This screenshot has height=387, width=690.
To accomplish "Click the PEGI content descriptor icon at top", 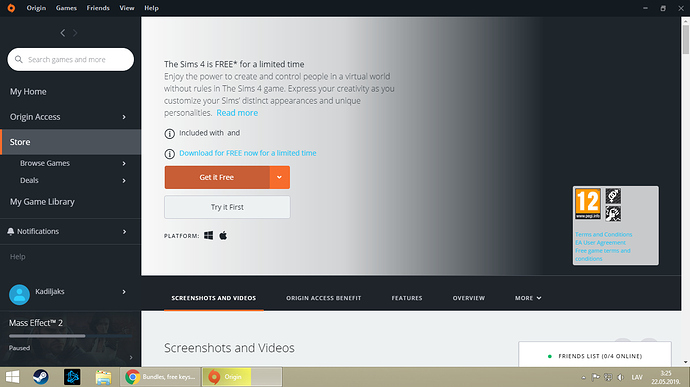I will (613, 196).
